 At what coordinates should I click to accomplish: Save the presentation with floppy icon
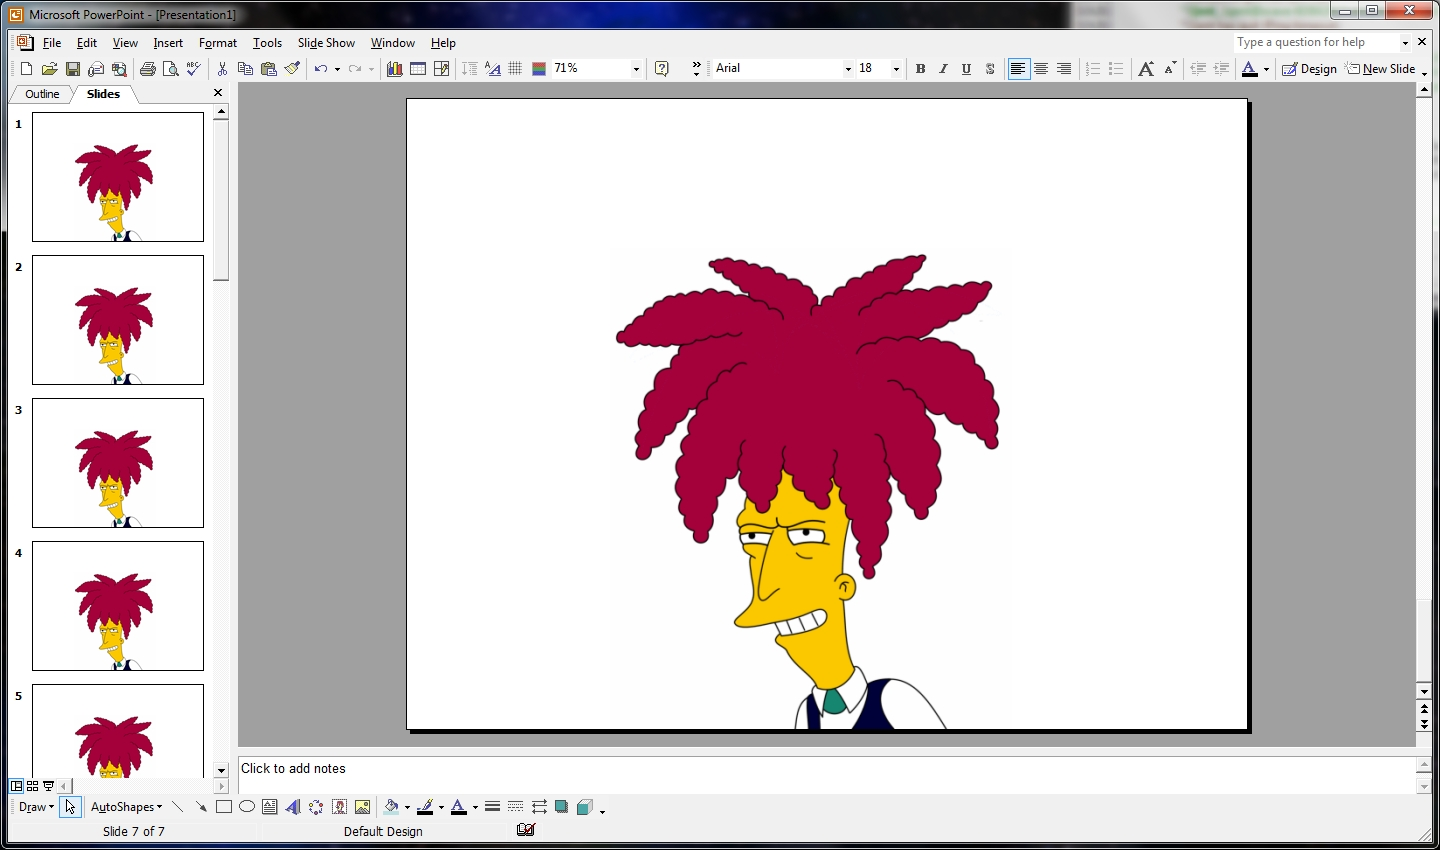(73, 69)
